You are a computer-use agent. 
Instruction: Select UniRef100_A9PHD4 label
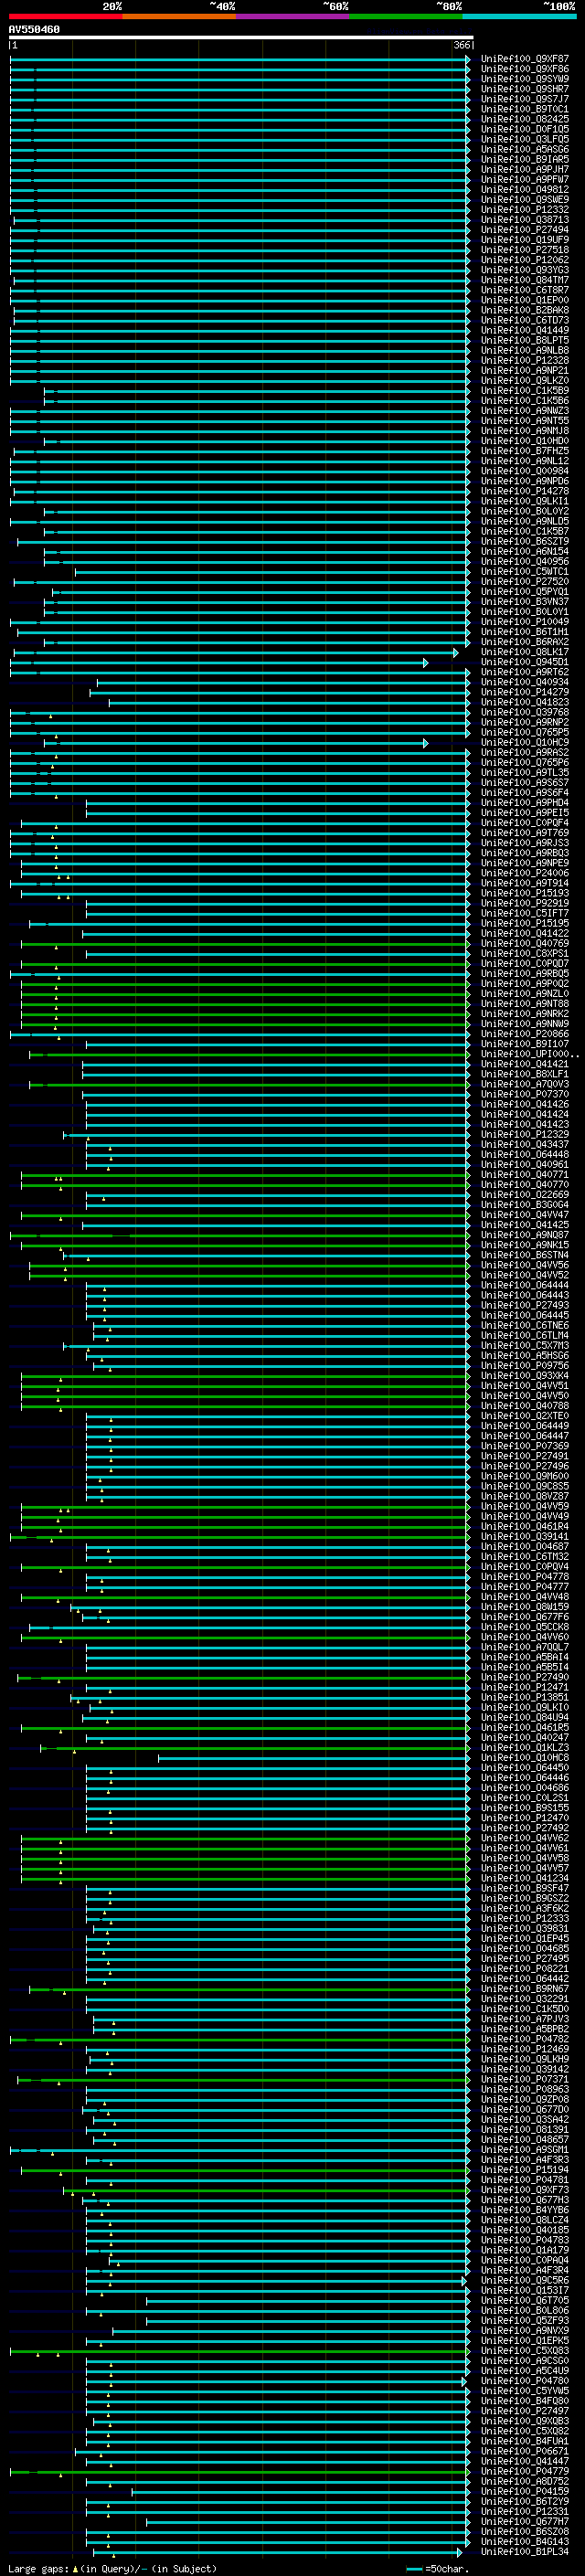coord(525,803)
